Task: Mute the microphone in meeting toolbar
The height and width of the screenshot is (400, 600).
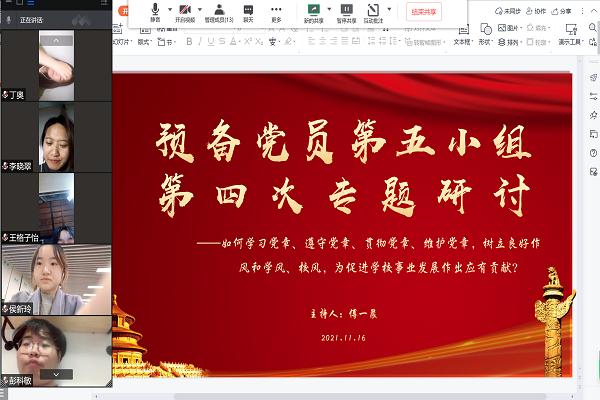Action: pyautogui.click(x=155, y=12)
